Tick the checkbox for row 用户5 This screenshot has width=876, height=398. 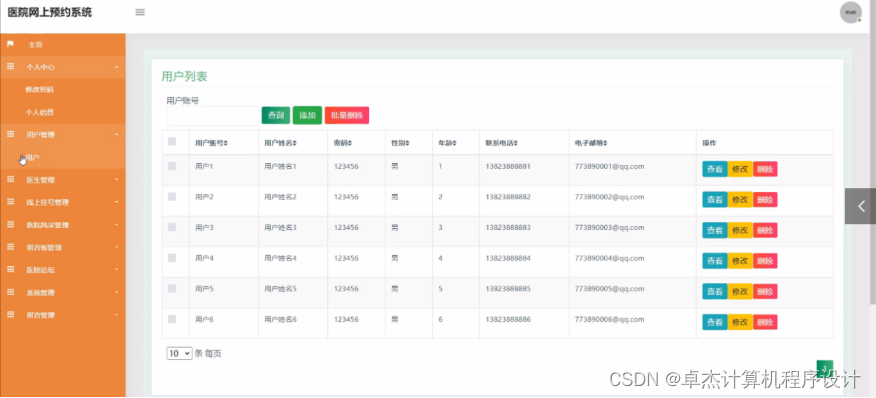point(172,288)
